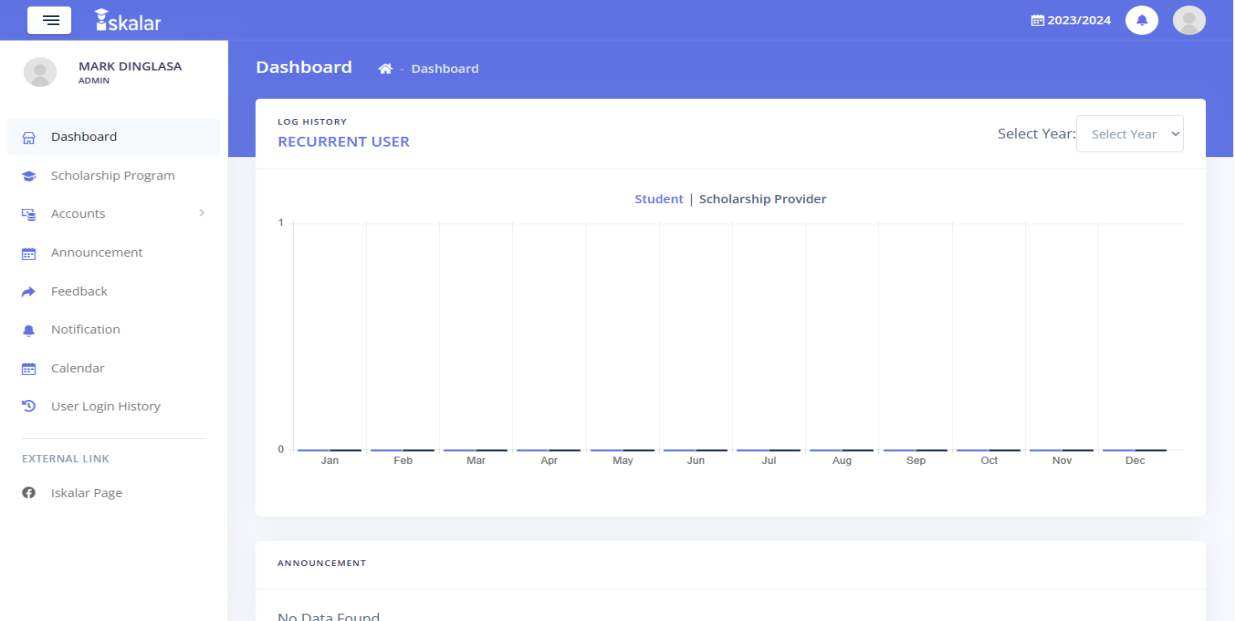Open the User Login History page
Image resolution: width=1235 pixels, height=621 pixels.
tap(105, 406)
